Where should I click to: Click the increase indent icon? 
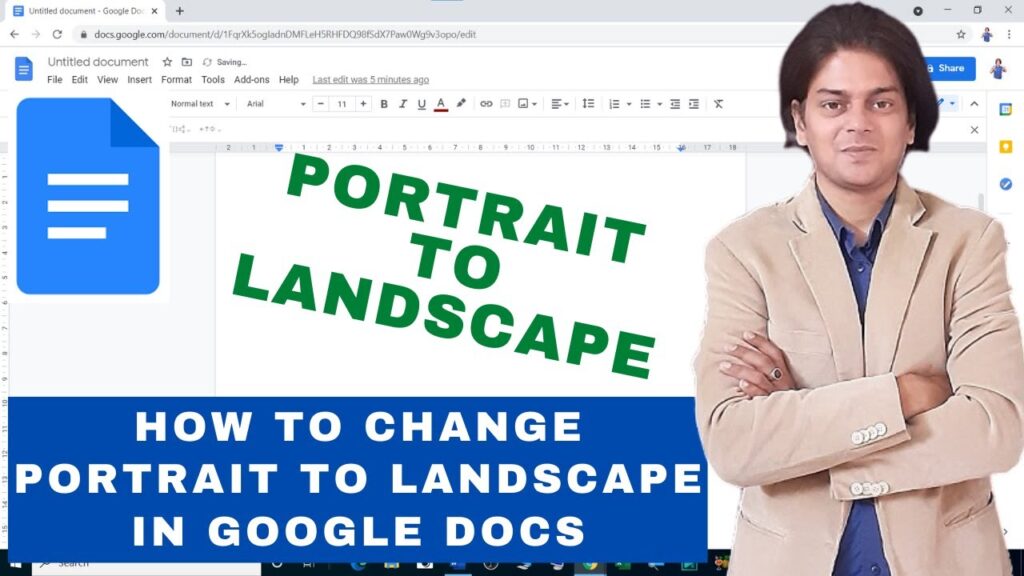pyautogui.click(x=694, y=104)
